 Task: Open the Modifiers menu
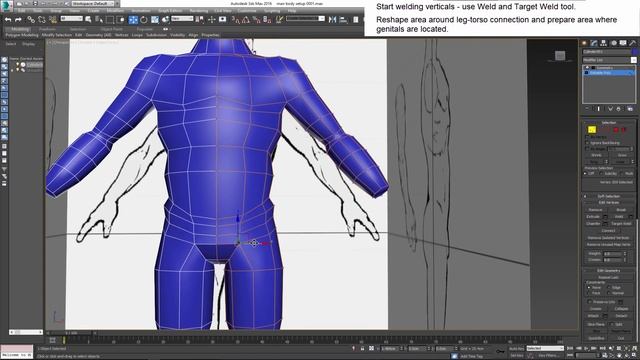(x=115, y=11)
